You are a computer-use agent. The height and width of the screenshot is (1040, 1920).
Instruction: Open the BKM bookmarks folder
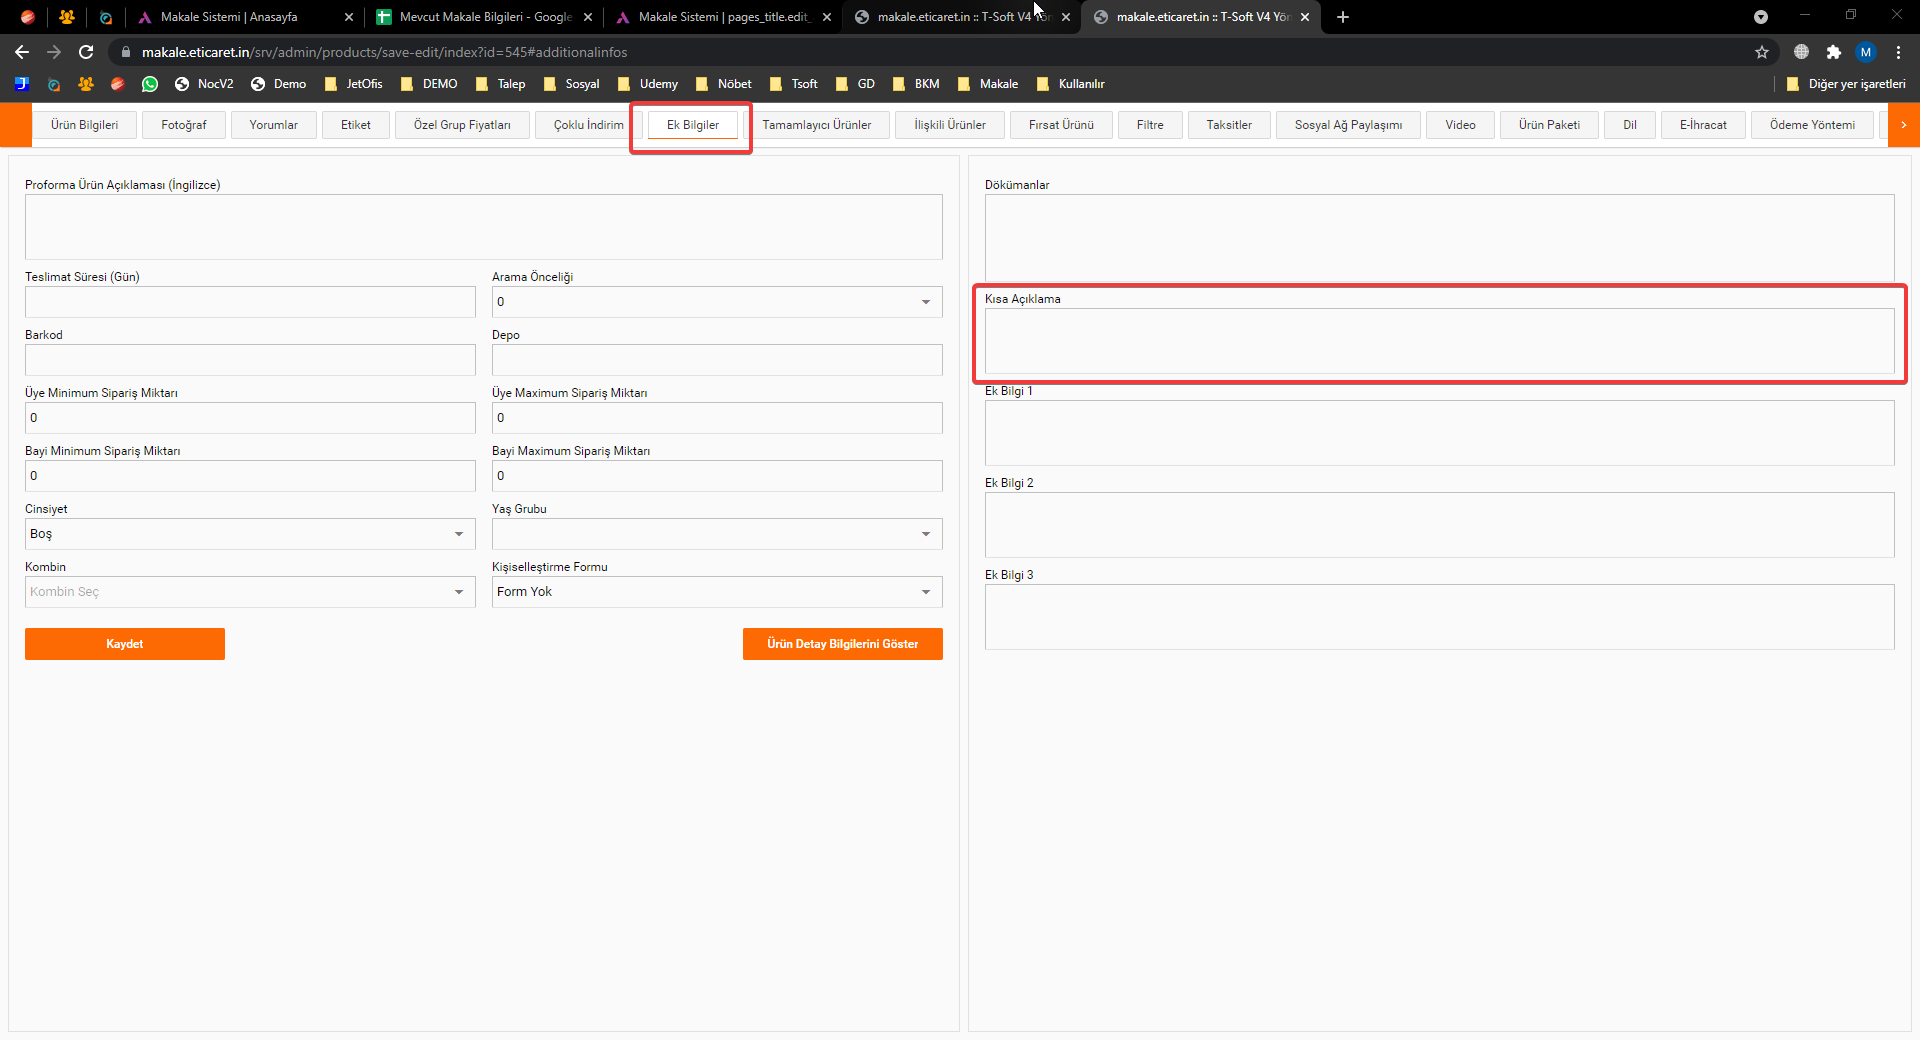(x=916, y=84)
